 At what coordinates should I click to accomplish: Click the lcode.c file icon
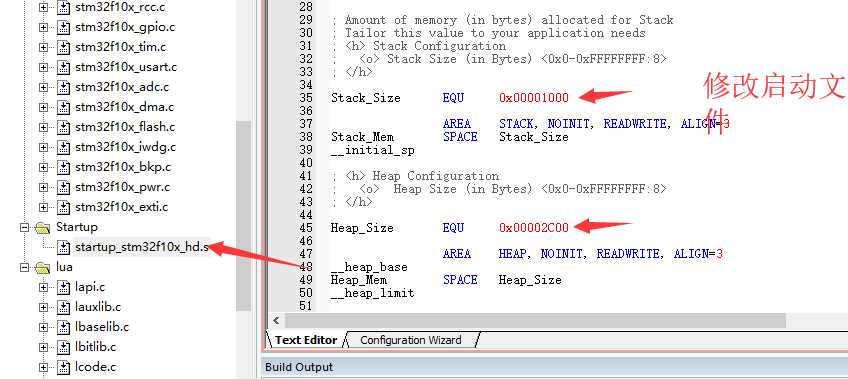(64, 368)
